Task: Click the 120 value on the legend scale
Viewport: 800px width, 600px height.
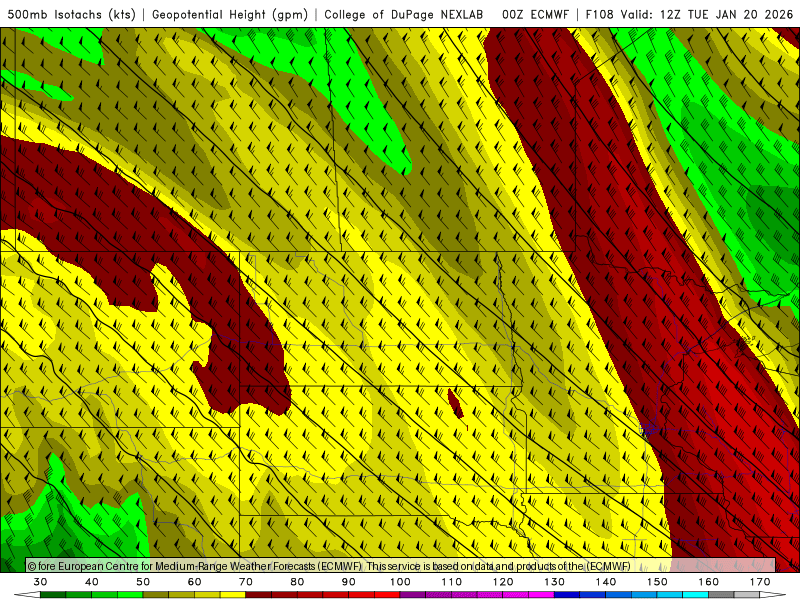Action: pos(503,582)
